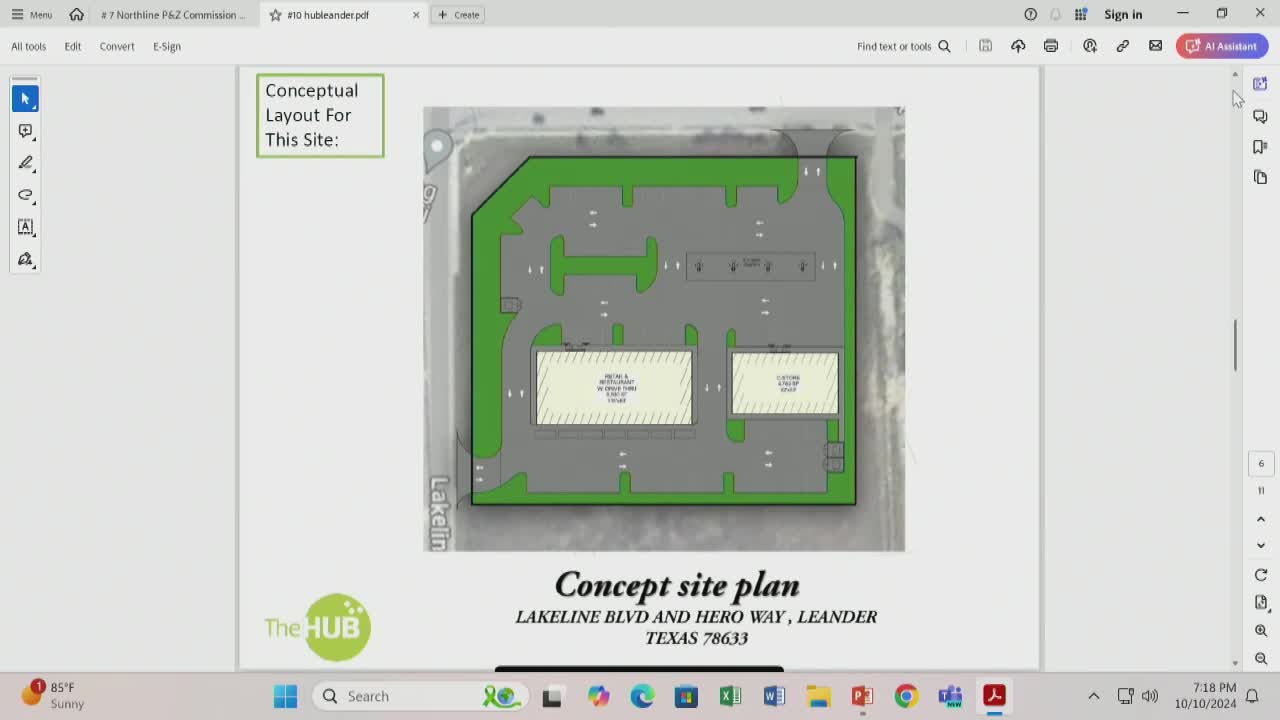The height and width of the screenshot is (720, 1280).
Task: Select the Highlight pen tool
Action: (25, 163)
